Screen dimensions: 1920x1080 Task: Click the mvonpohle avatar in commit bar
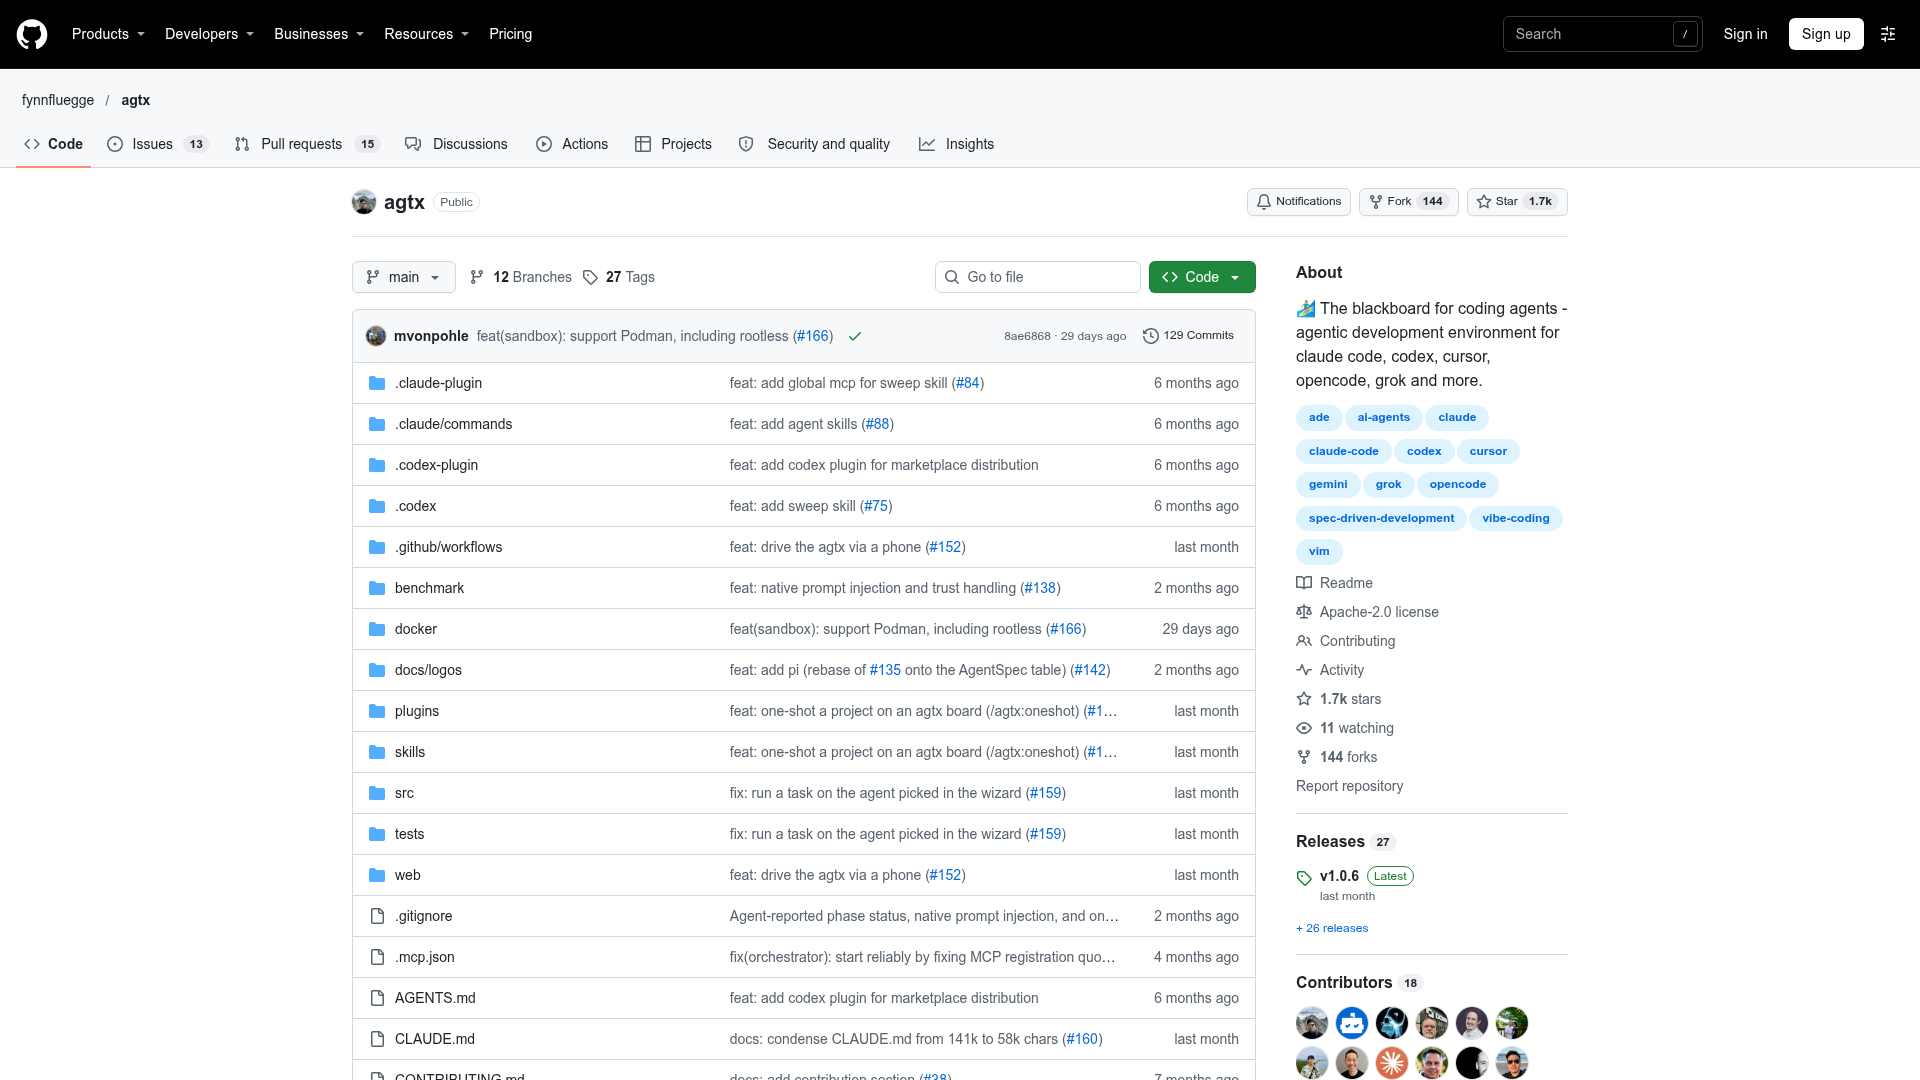[376, 336]
